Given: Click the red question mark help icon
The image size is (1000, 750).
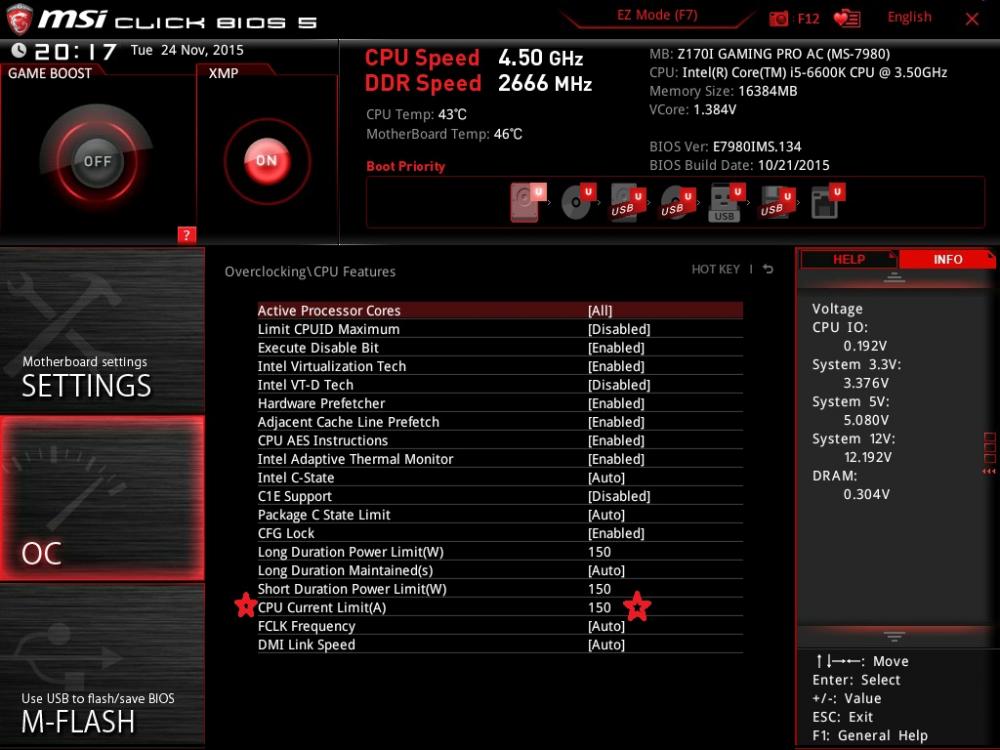Looking at the screenshot, I should (186, 235).
